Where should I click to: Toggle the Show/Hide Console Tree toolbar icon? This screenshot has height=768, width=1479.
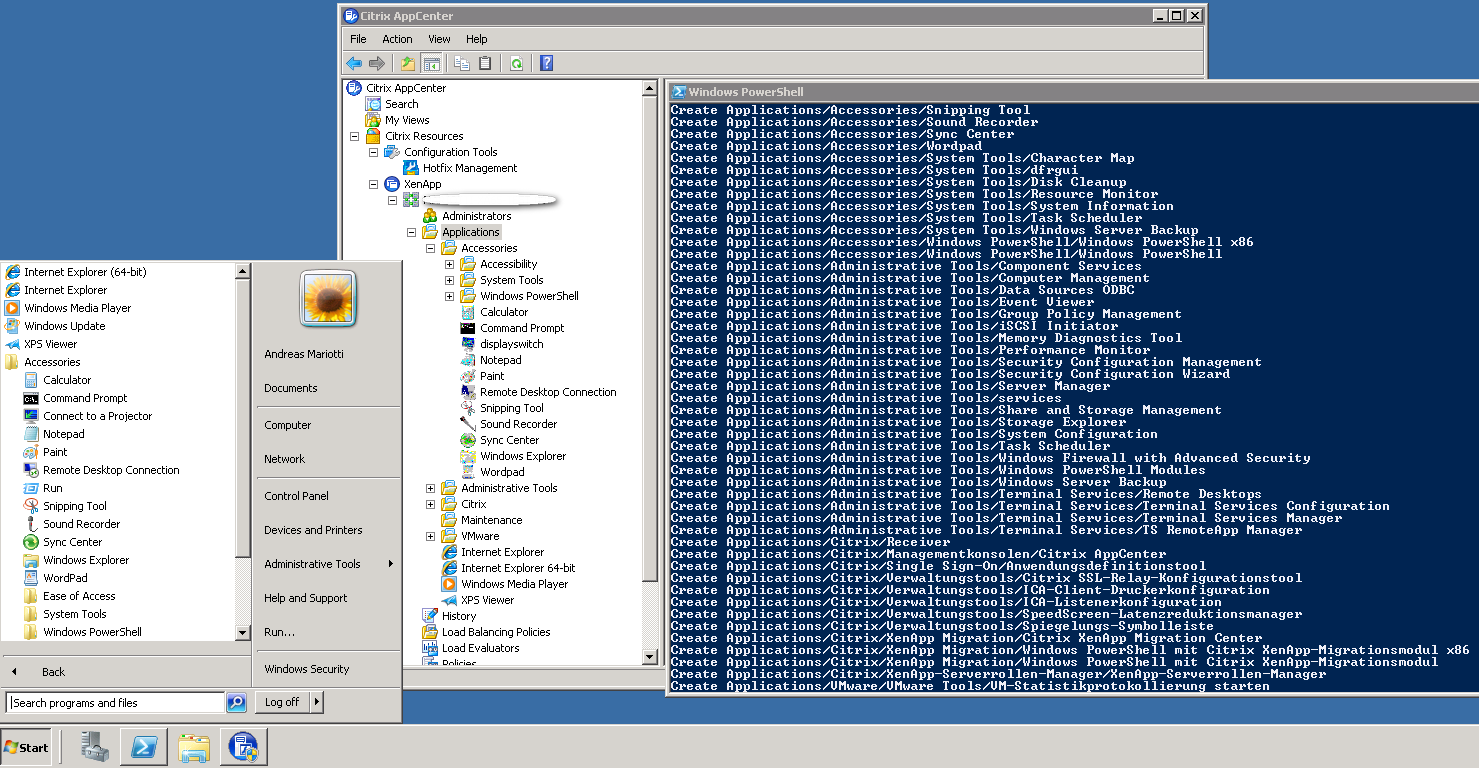click(431, 63)
